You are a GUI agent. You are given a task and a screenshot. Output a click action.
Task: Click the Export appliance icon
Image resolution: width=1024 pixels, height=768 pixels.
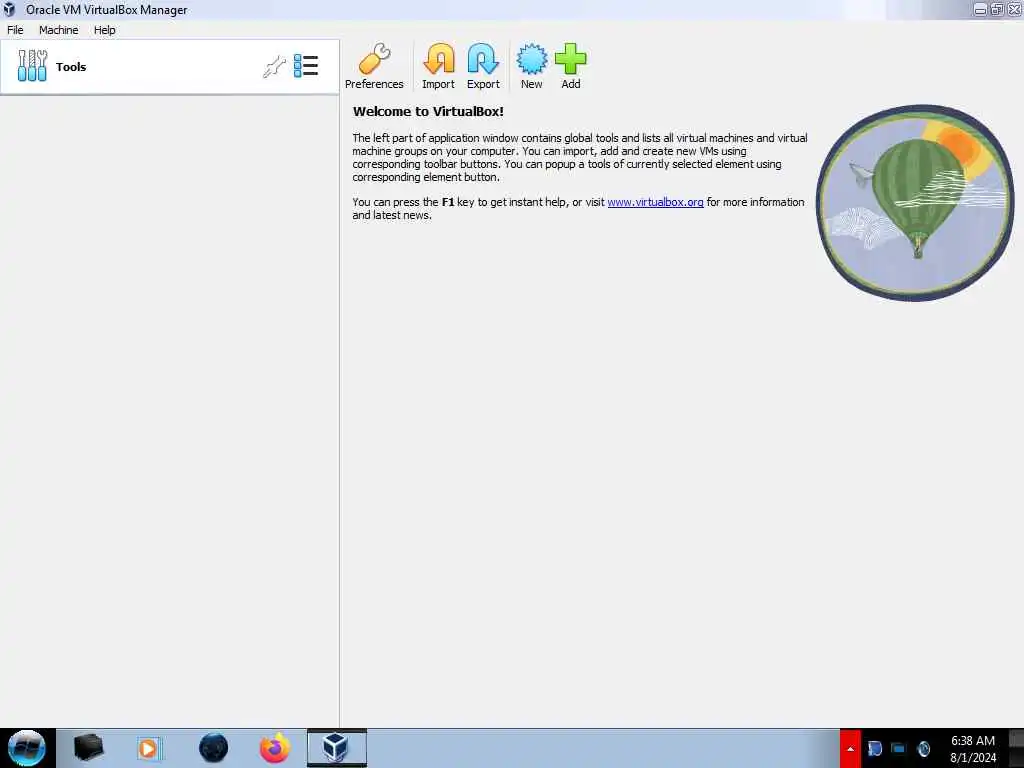click(x=483, y=66)
